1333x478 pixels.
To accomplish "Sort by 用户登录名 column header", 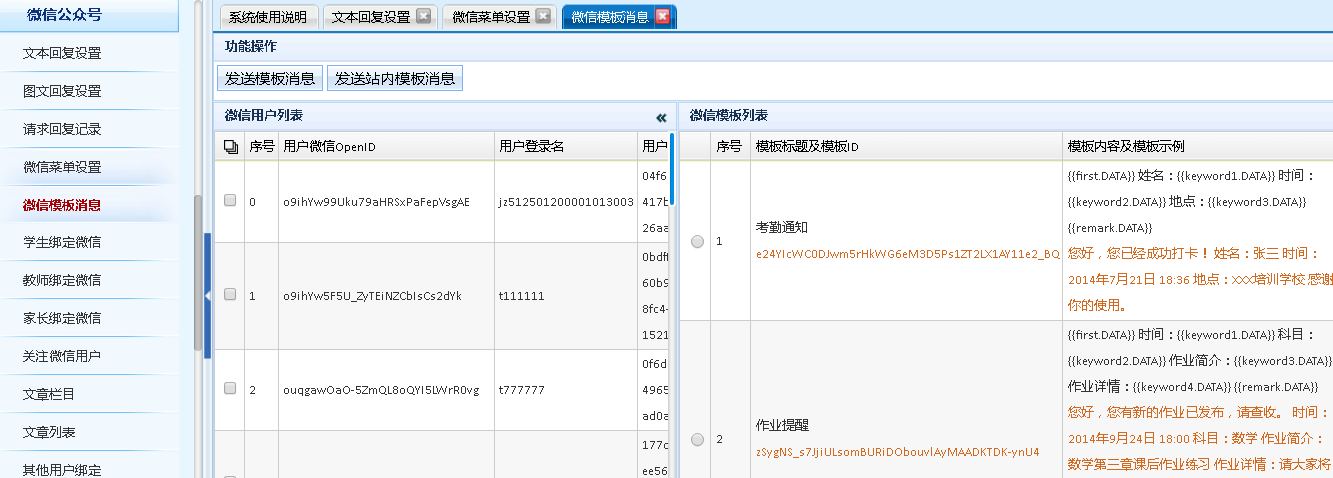I will (531, 147).
